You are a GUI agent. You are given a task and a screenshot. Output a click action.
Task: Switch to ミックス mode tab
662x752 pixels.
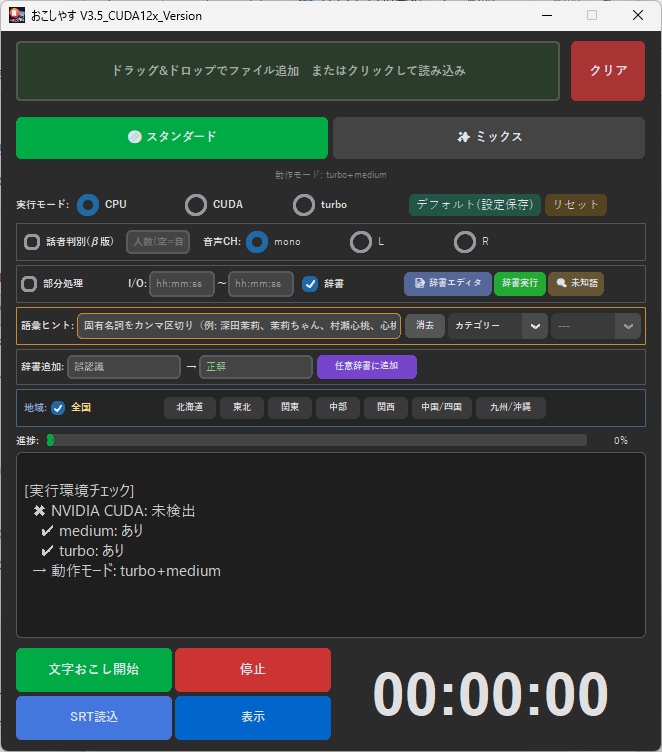[489, 138]
